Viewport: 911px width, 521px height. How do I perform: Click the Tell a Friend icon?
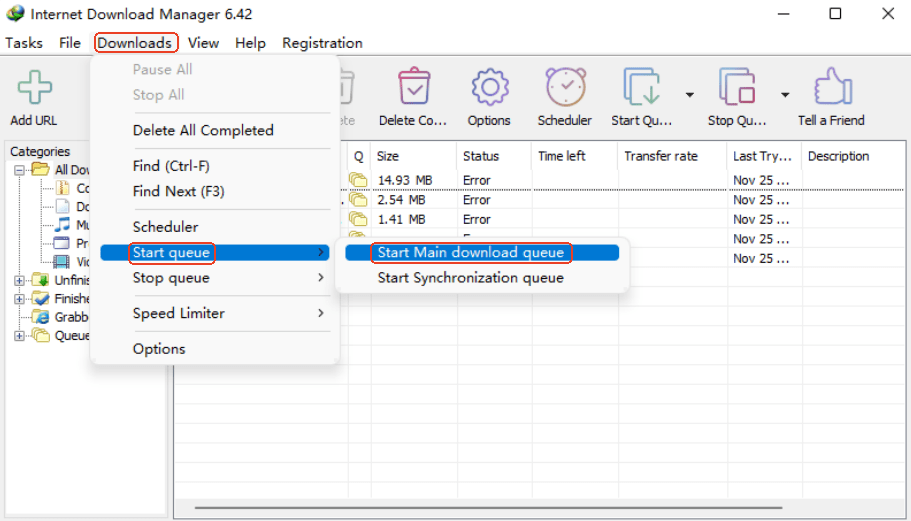tap(831, 88)
